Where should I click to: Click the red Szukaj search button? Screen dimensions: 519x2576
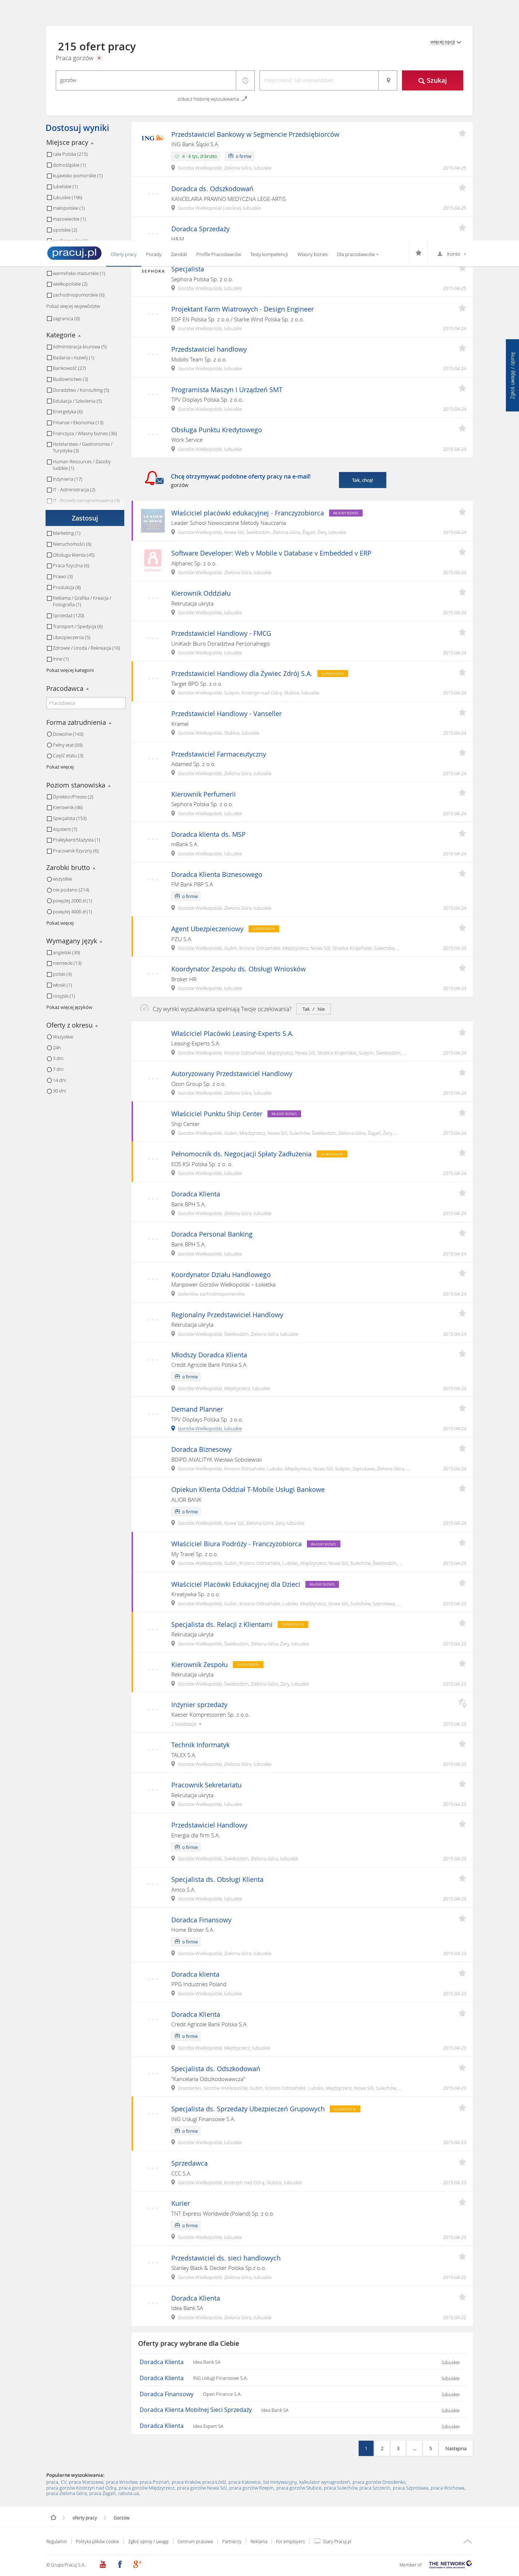pyautogui.click(x=432, y=80)
